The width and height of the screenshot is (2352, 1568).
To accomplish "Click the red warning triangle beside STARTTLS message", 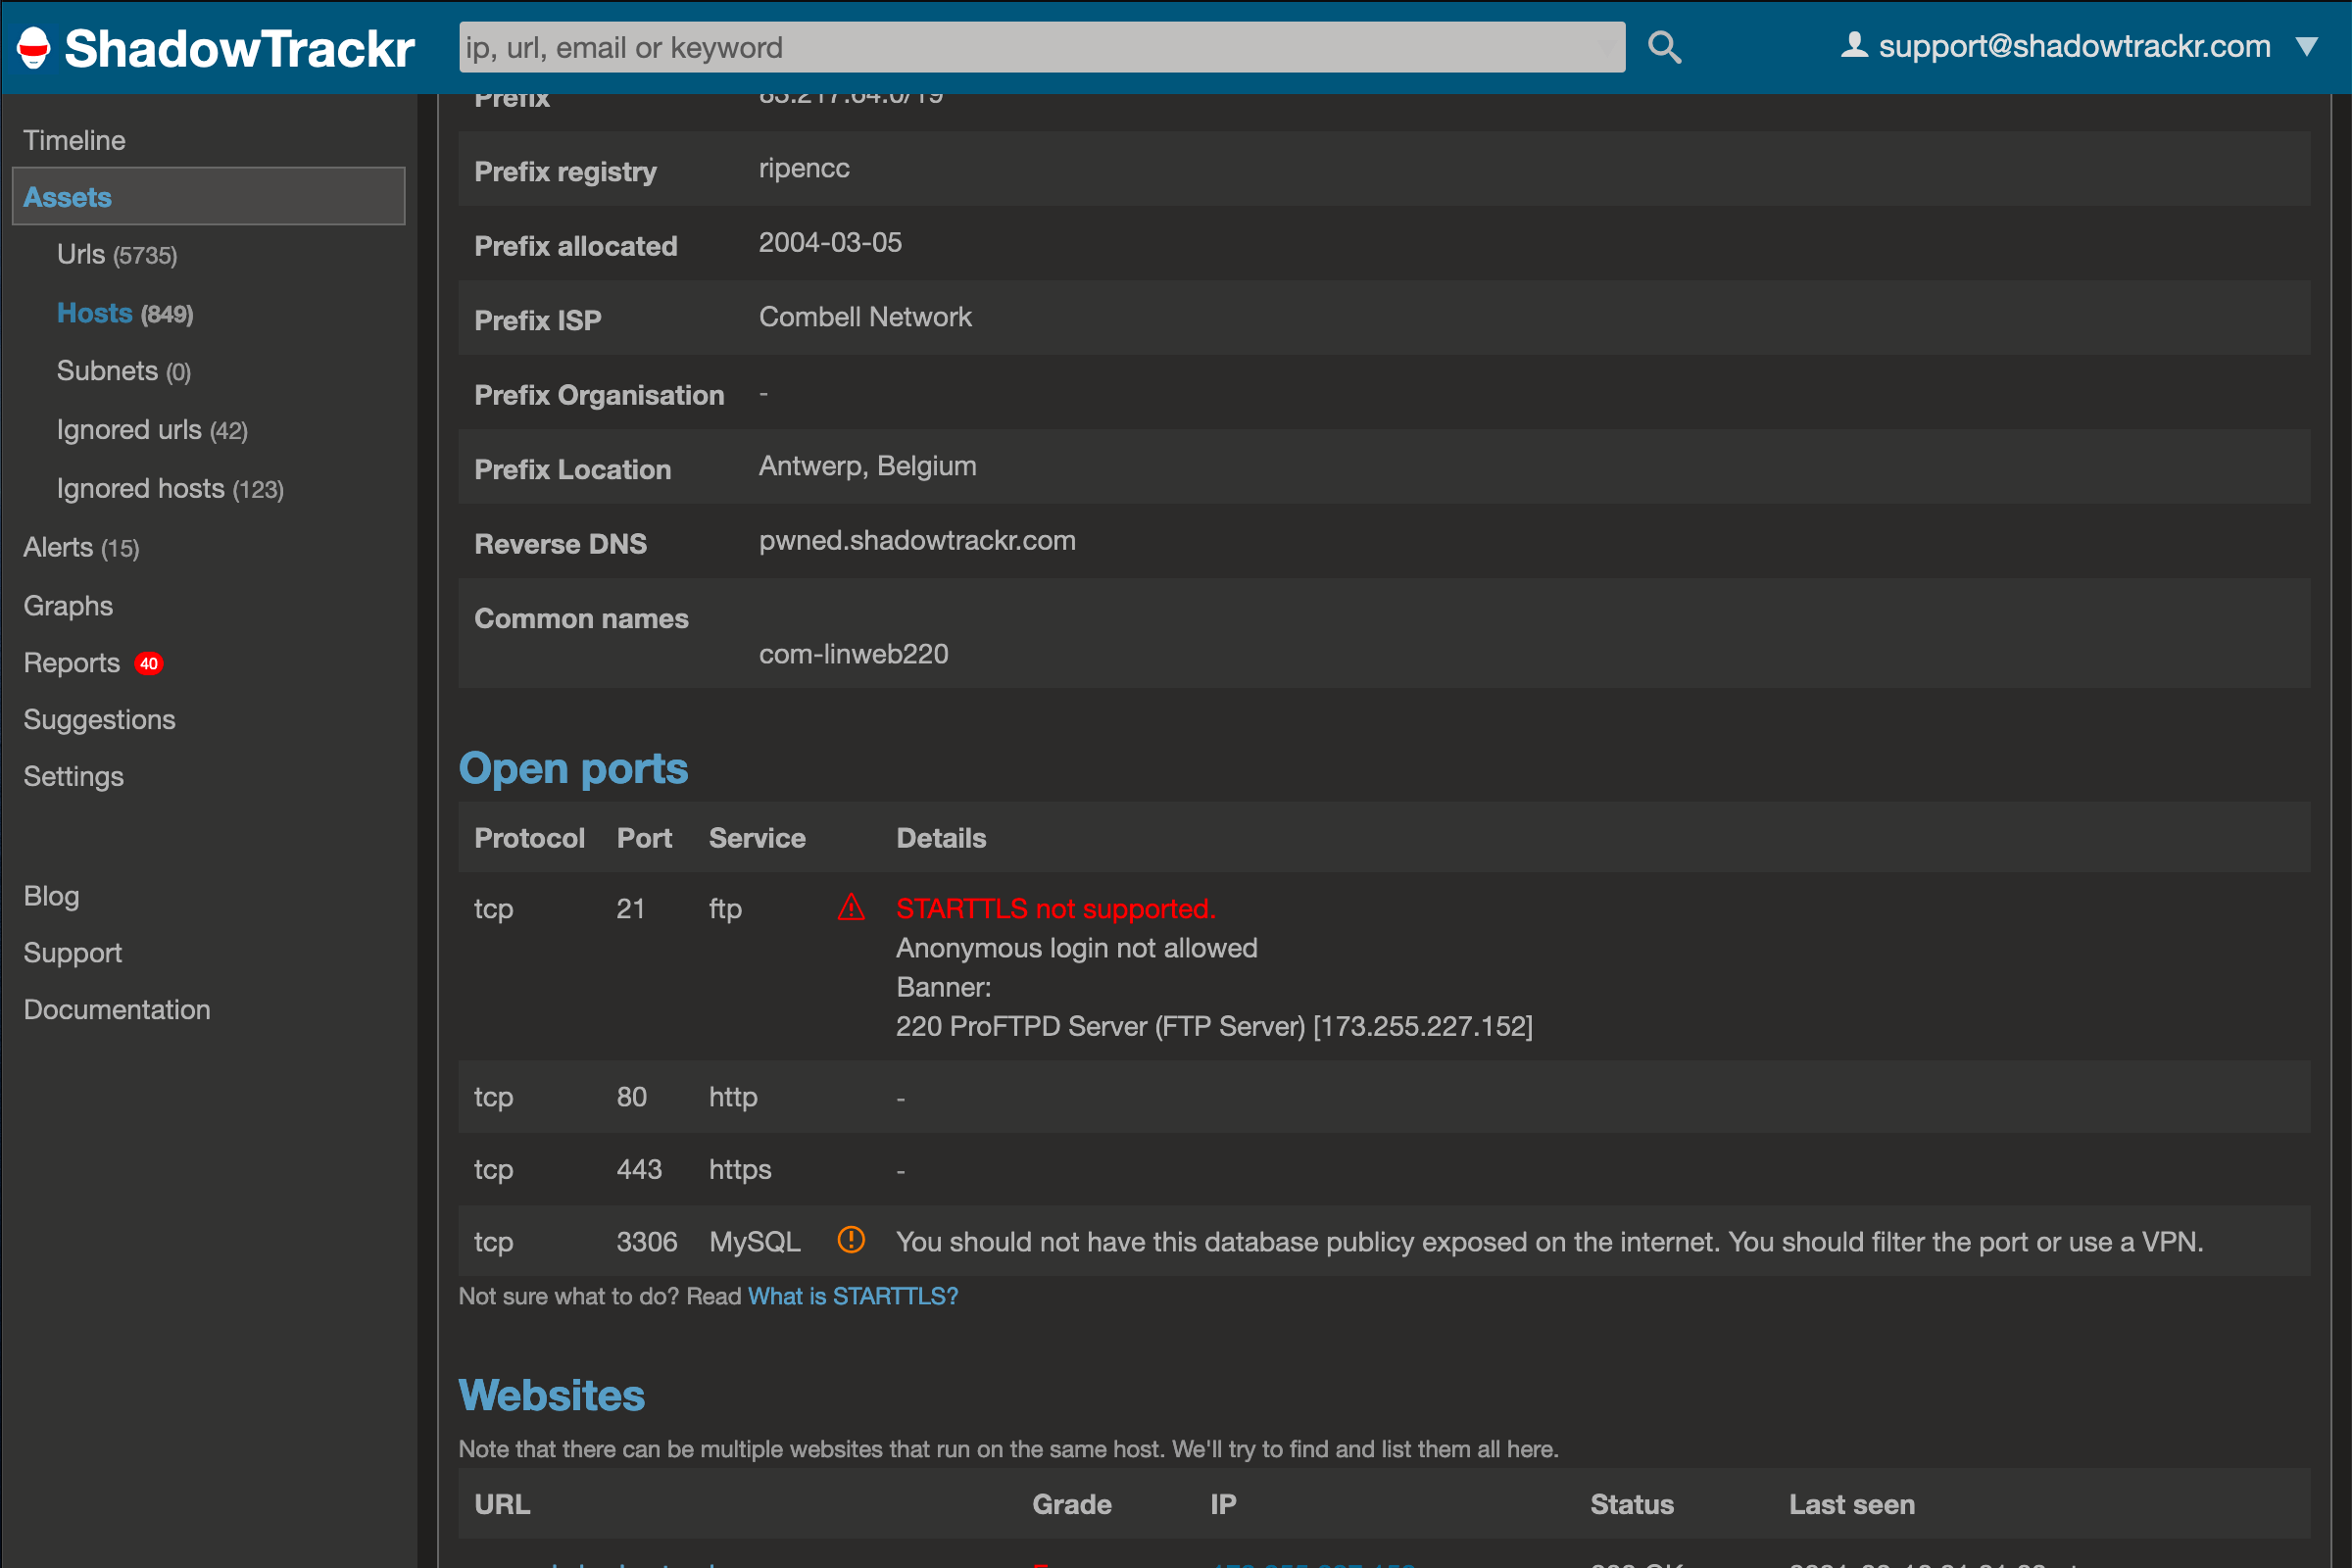I will (851, 909).
